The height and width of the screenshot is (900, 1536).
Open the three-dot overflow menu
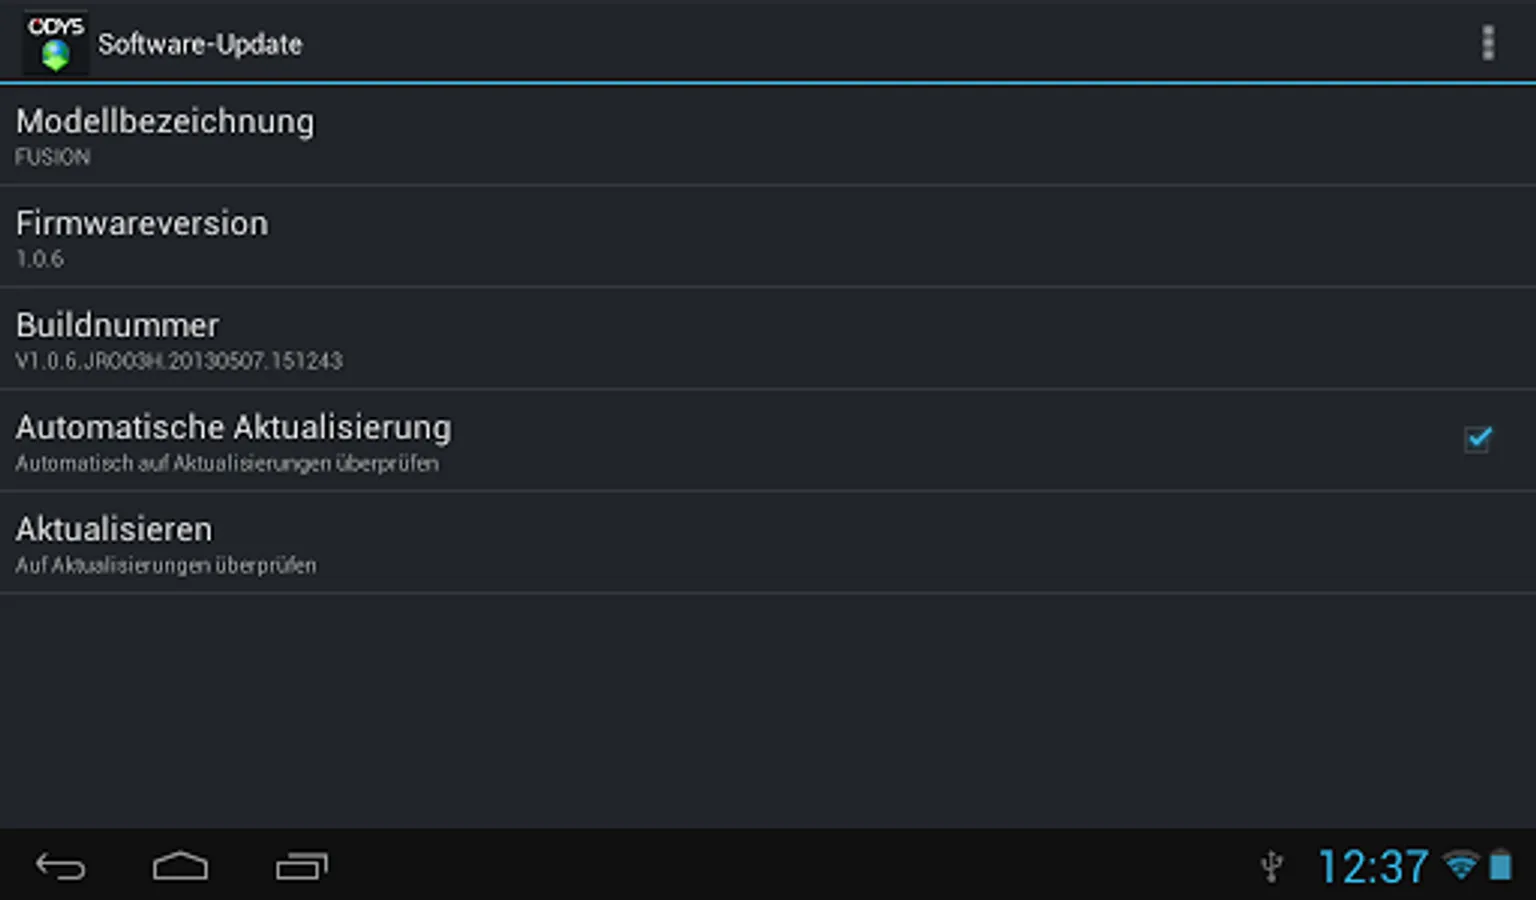pos(1487,43)
